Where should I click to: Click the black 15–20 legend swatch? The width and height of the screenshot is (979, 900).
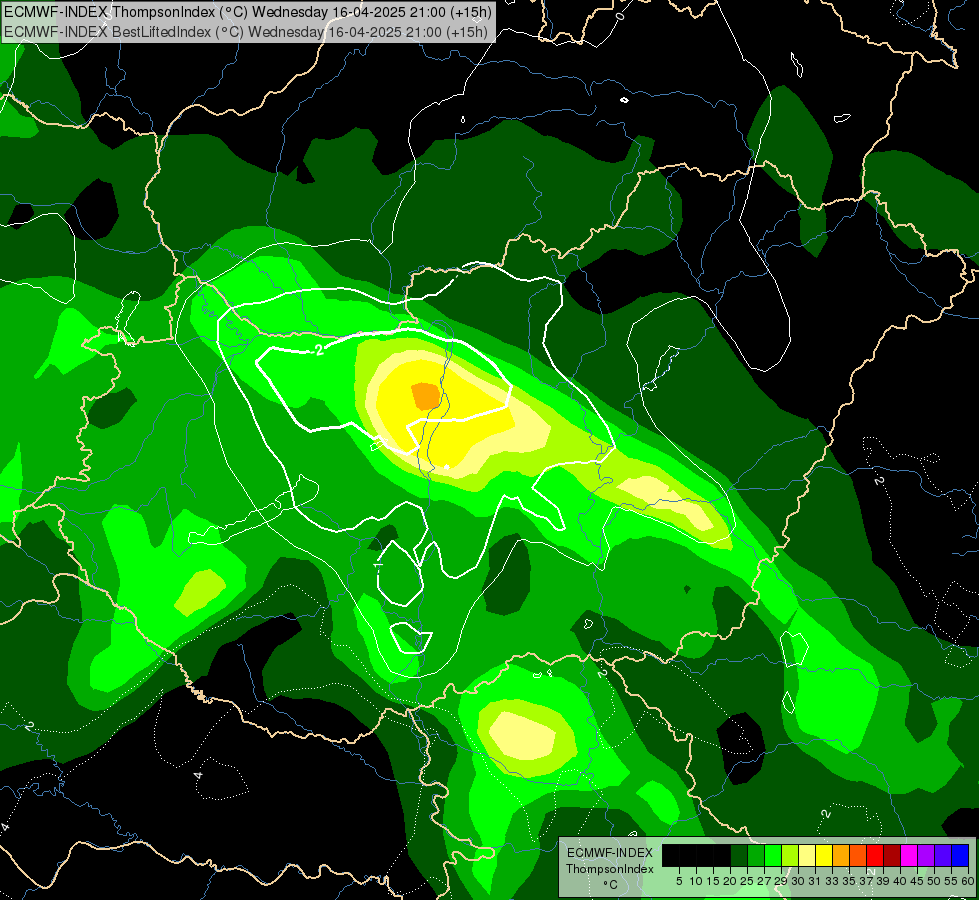point(722,855)
